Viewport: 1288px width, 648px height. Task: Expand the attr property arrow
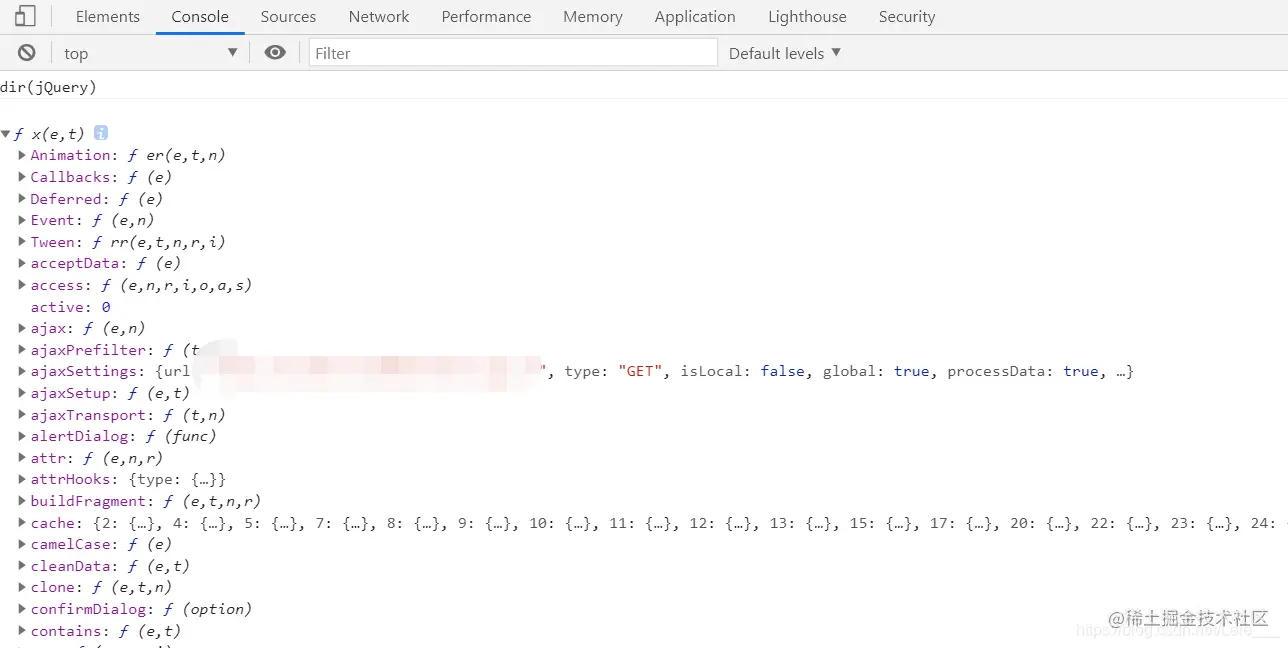coord(22,458)
